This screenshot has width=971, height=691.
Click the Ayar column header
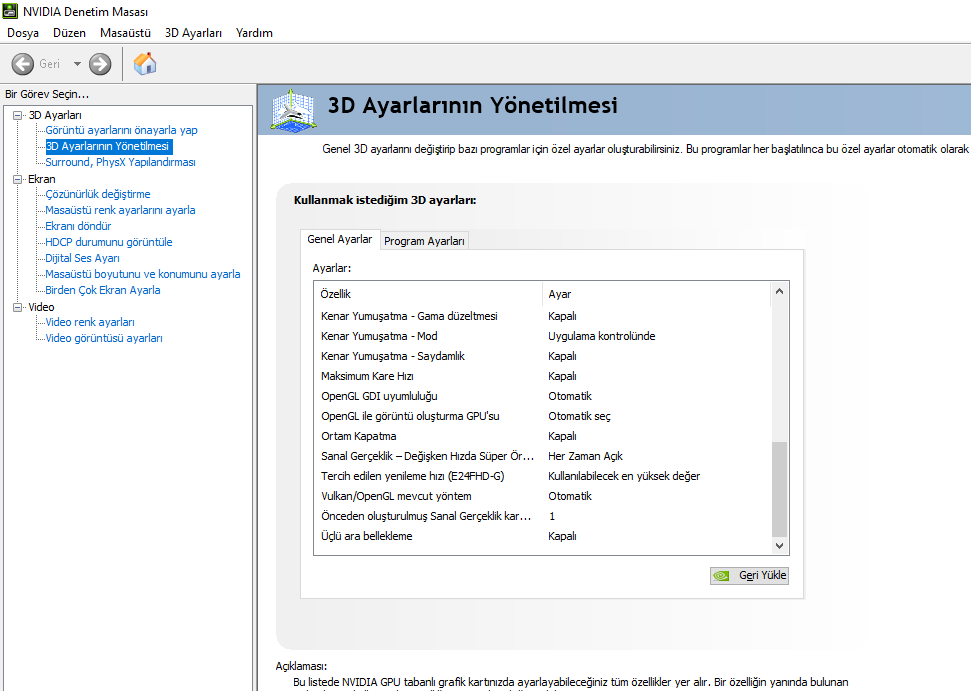pos(656,294)
